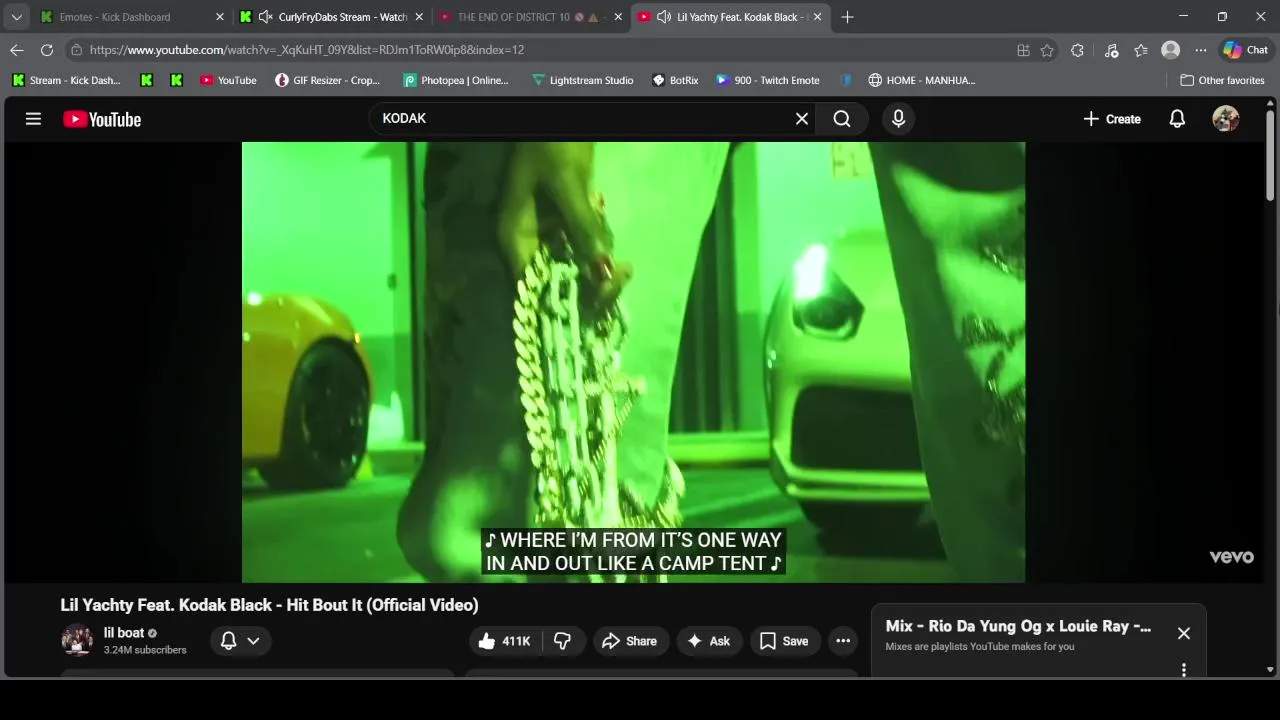Open the Ask AI button
This screenshot has width=1280, height=720.
pos(709,641)
